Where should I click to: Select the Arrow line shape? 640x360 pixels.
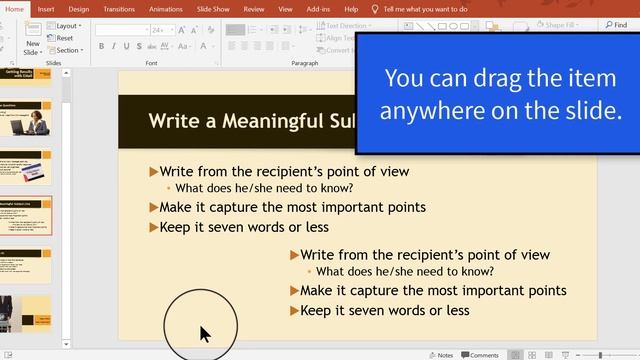[431, 26]
